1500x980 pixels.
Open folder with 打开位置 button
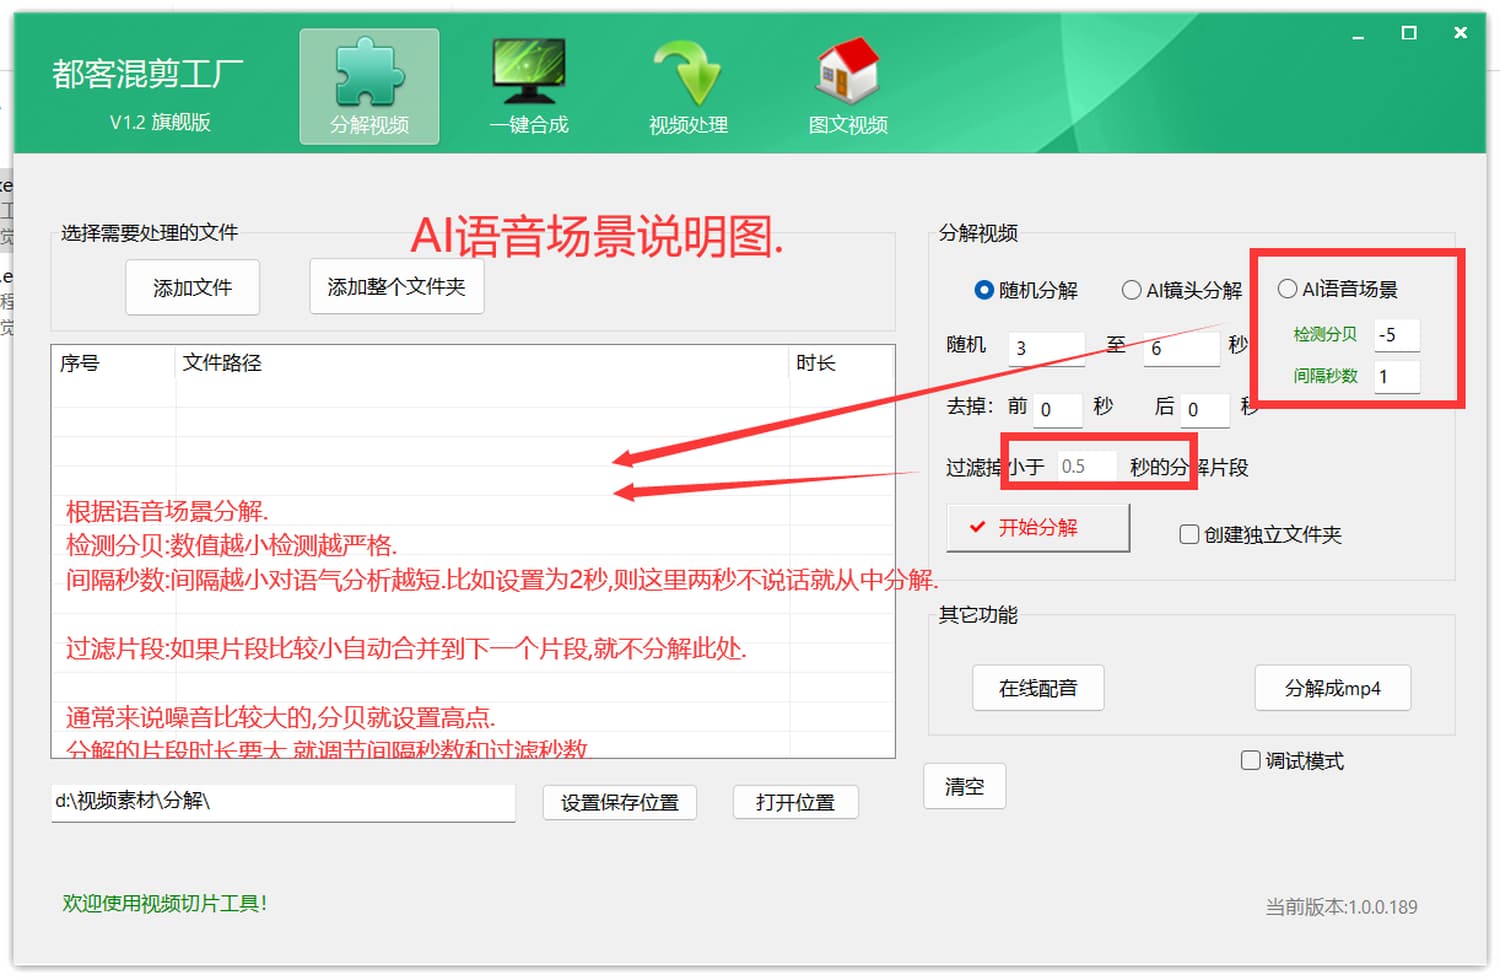[795, 802]
